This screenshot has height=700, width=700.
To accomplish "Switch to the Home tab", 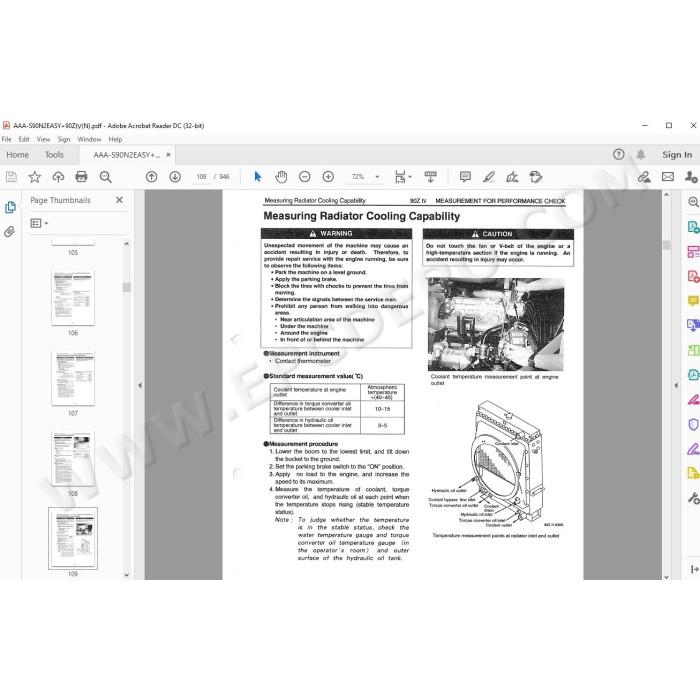I will (x=17, y=155).
